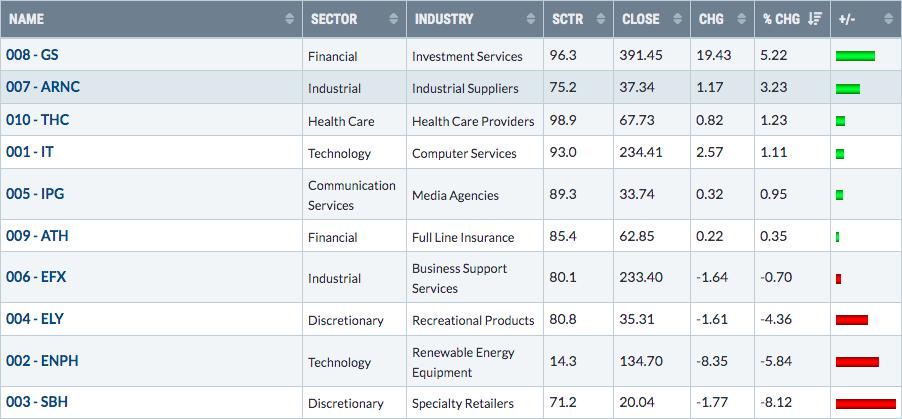The width and height of the screenshot is (902, 419).
Task: Open the 002 - ENPH symbol link
Action: click(43, 361)
